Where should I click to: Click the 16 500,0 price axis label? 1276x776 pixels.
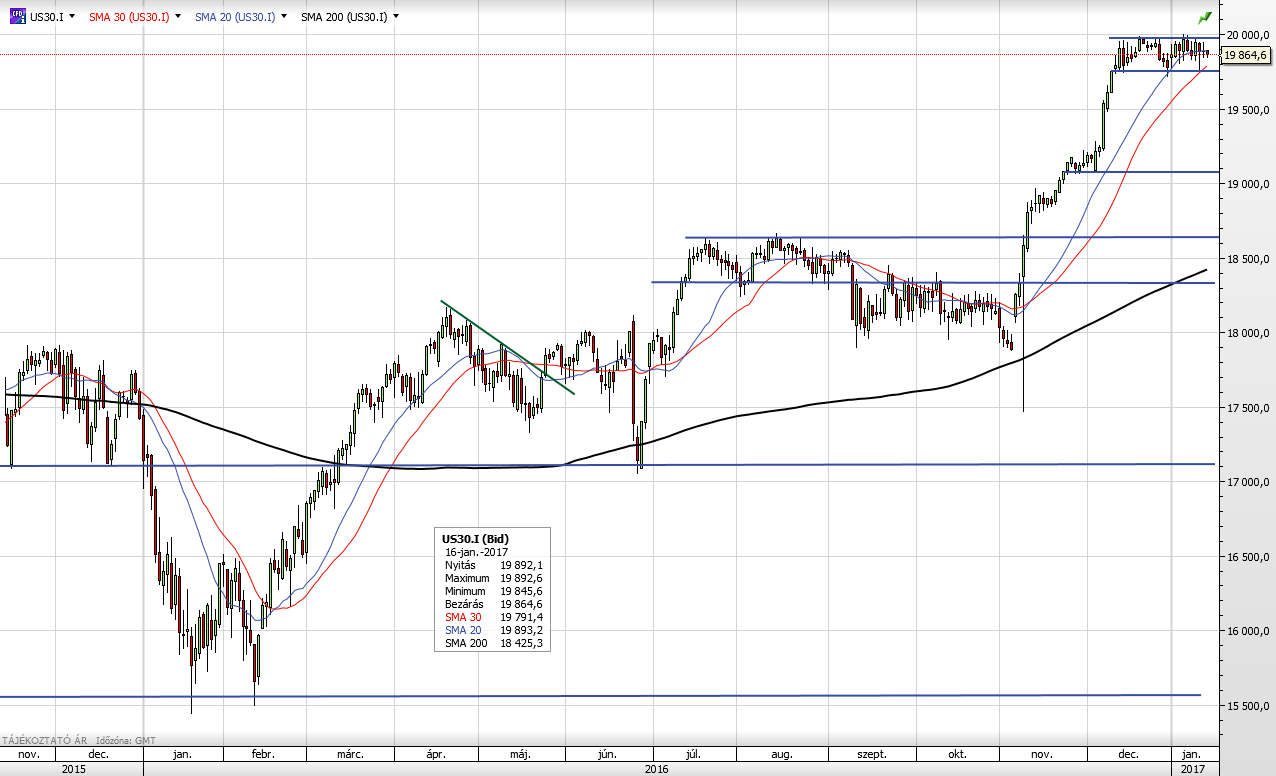[x=1247, y=557]
